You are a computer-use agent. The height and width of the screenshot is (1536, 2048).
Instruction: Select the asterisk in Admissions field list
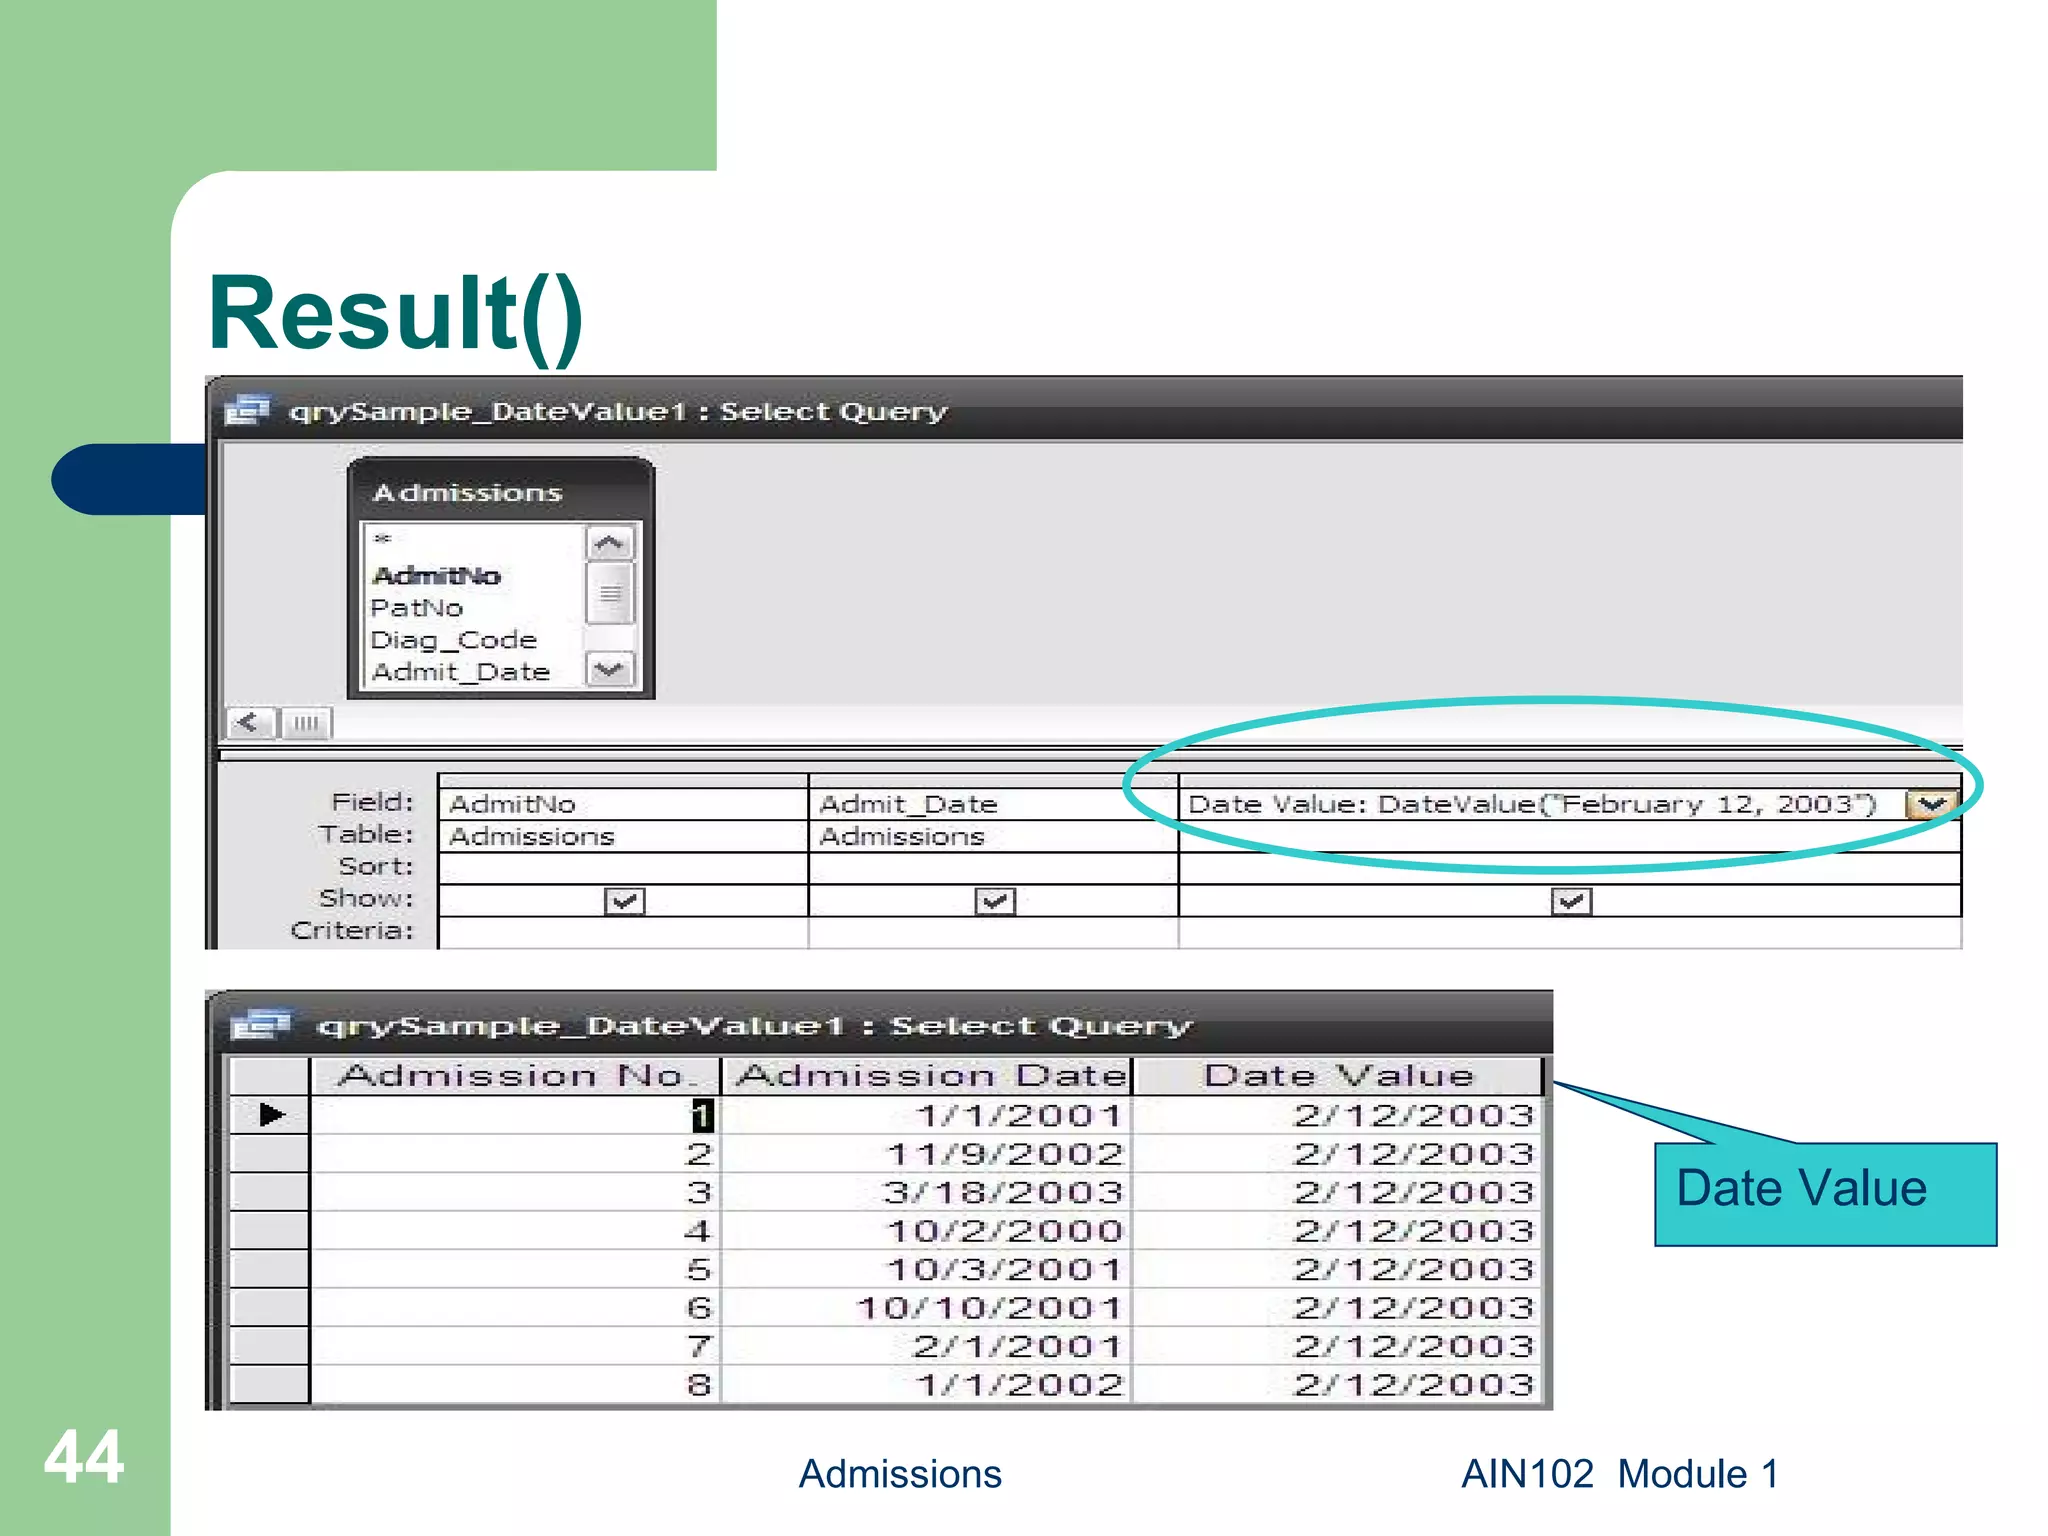(382, 540)
